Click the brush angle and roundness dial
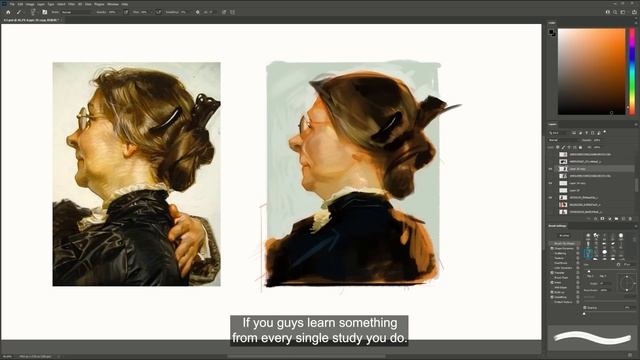 click(x=627, y=284)
